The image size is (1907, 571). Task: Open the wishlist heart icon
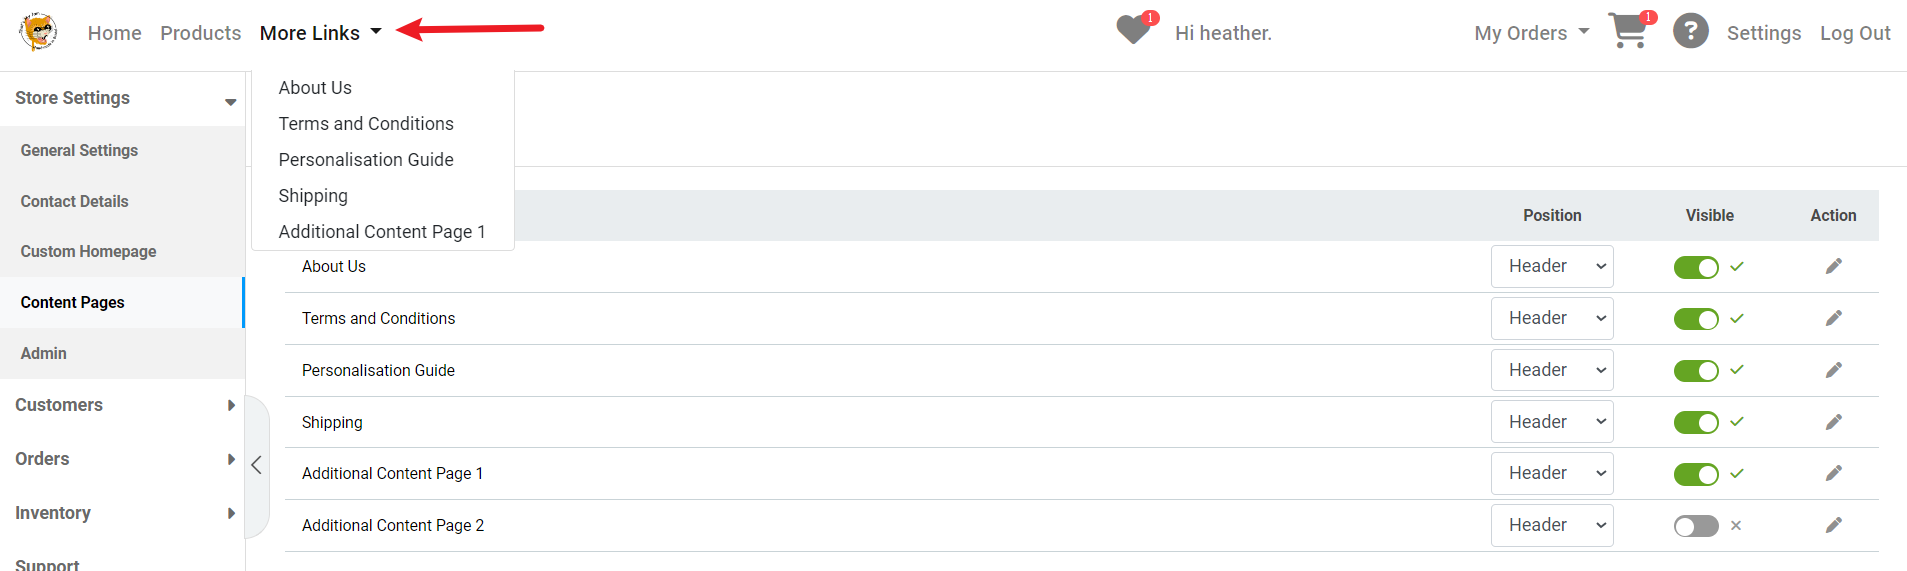point(1134,30)
